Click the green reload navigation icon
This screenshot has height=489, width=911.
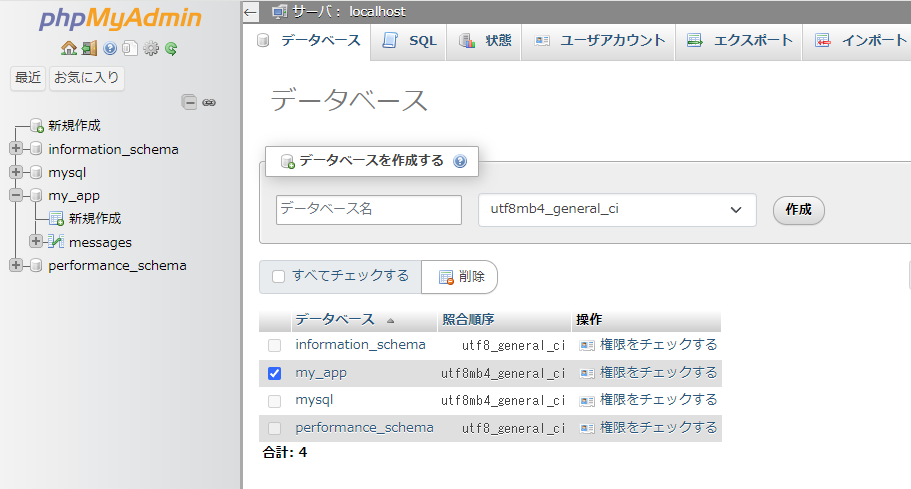click(x=171, y=48)
